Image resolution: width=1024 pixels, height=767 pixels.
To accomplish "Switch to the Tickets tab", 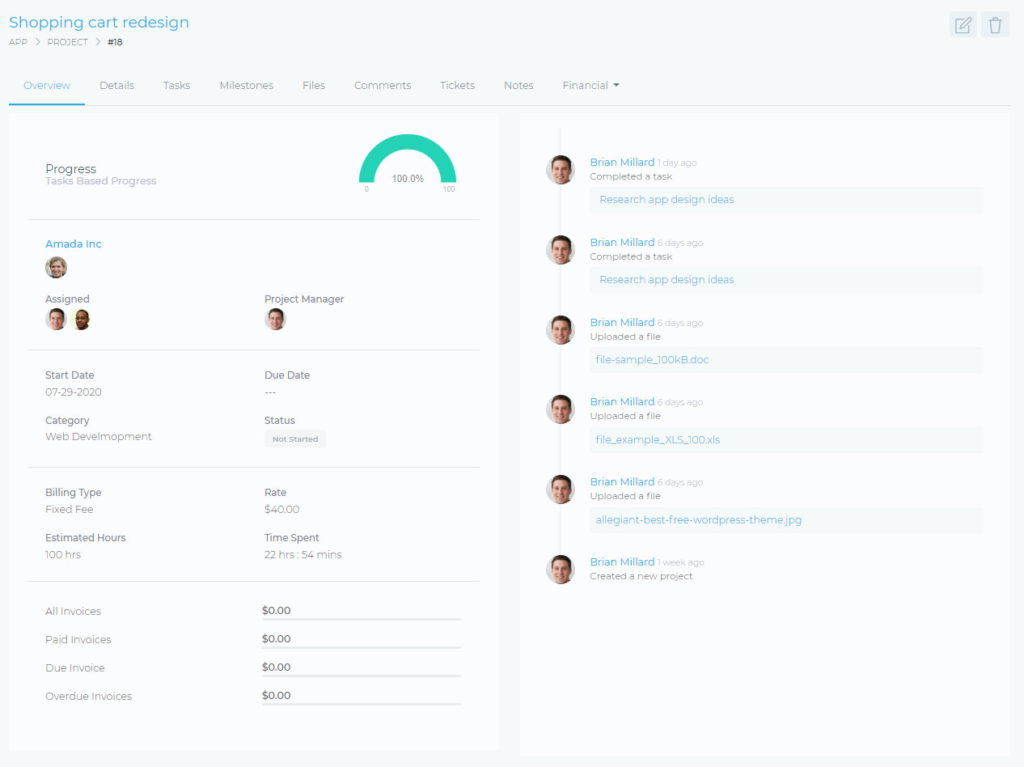I will tap(457, 86).
